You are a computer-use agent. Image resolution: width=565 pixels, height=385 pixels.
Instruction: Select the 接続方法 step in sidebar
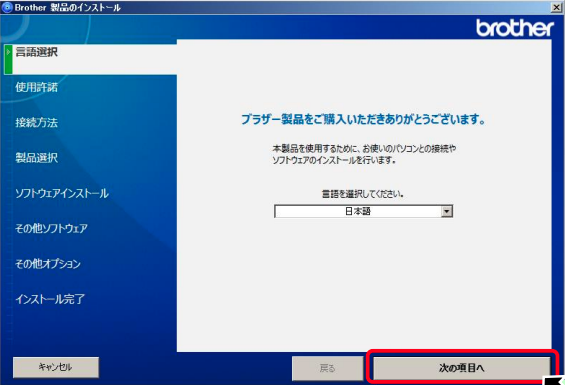(36, 123)
